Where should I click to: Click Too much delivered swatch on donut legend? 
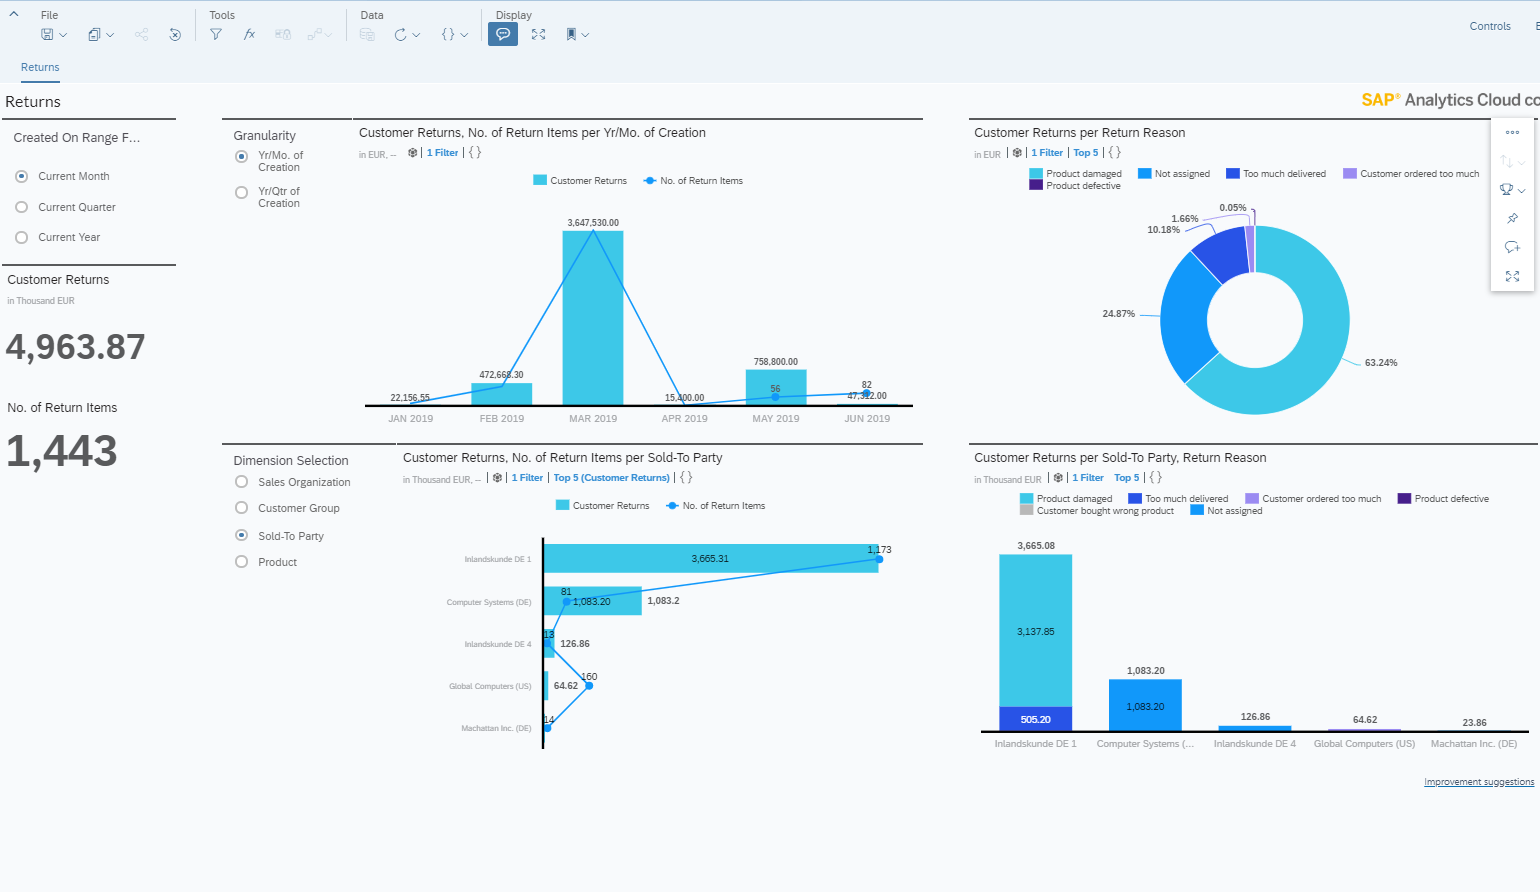[x=1233, y=174]
